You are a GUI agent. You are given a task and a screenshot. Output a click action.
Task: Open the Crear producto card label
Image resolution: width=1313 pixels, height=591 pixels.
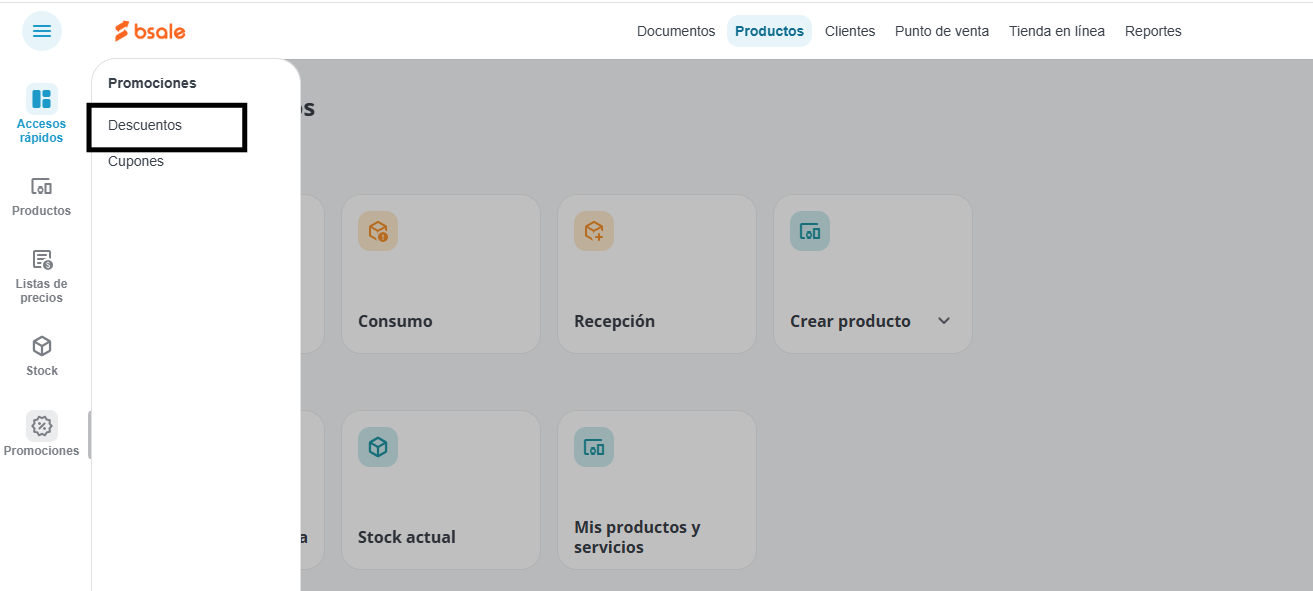(850, 321)
